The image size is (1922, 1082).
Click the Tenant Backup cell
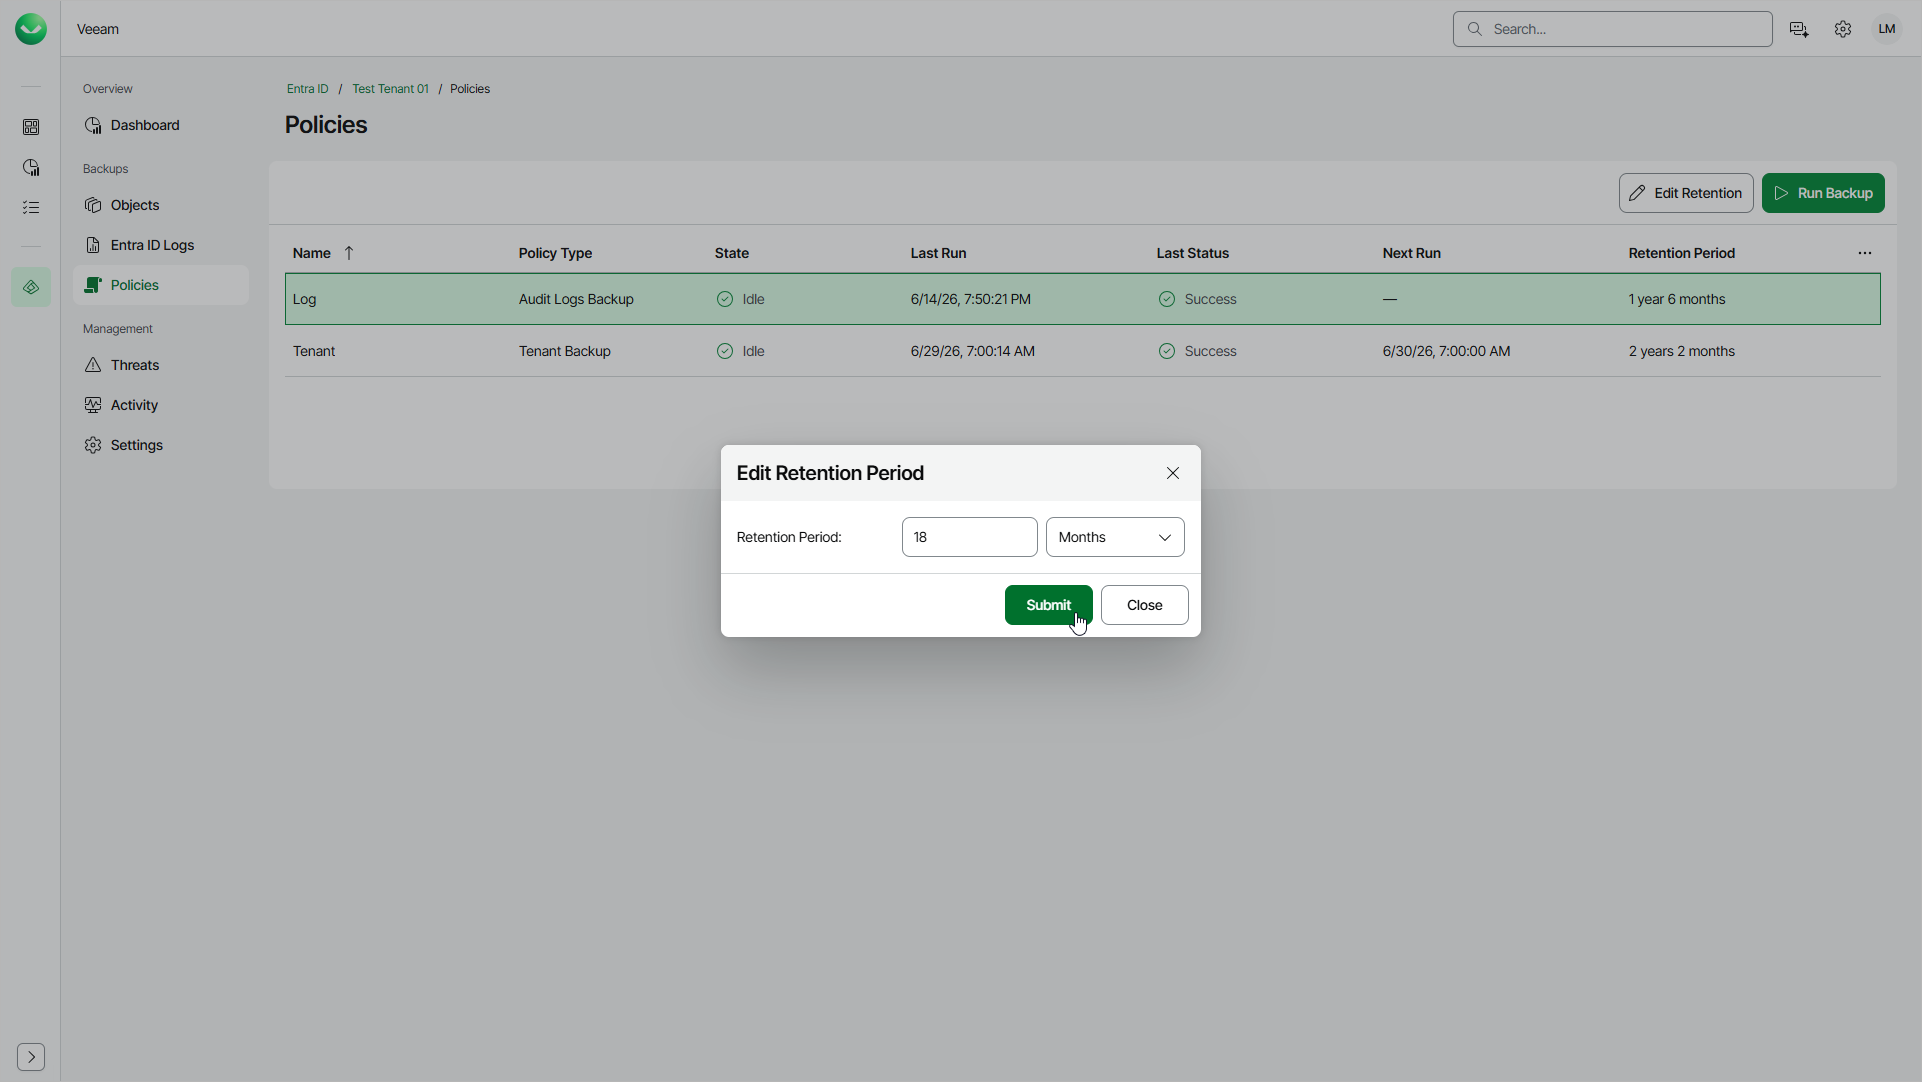(x=565, y=351)
